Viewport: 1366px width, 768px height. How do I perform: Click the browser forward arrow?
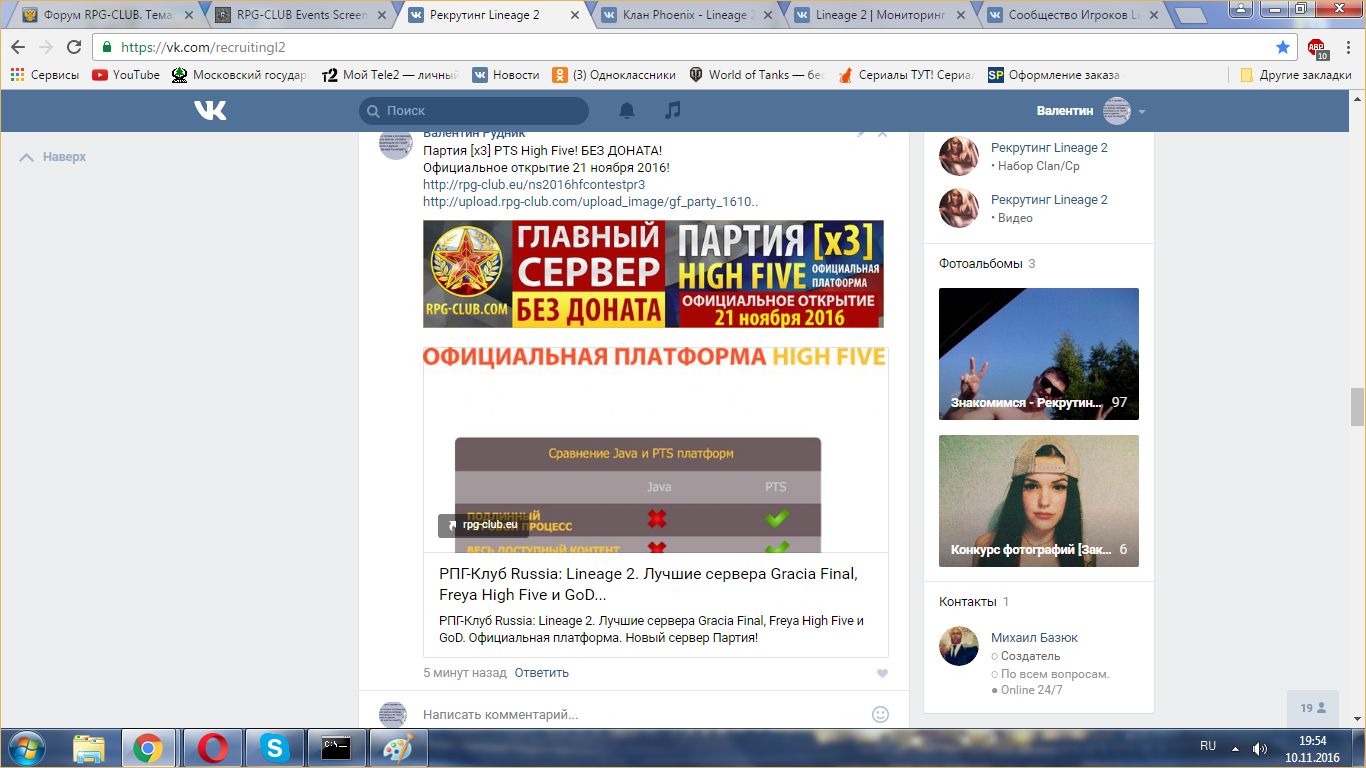click(x=46, y=47)
